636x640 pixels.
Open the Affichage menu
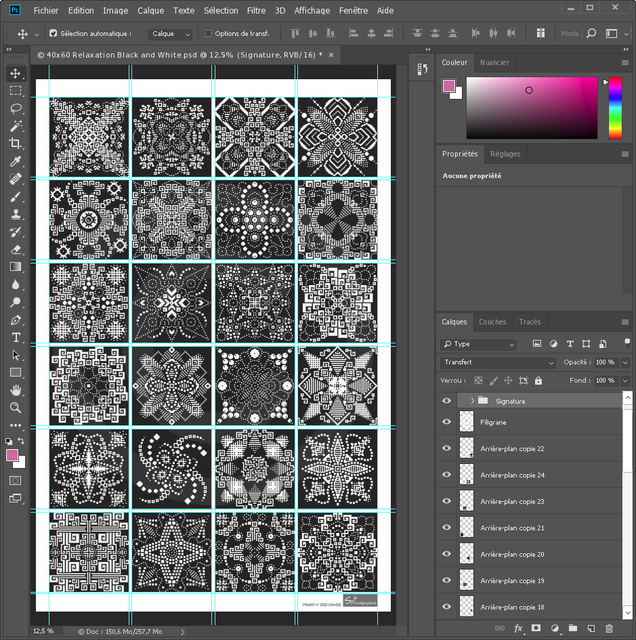(x=312, y=11)
